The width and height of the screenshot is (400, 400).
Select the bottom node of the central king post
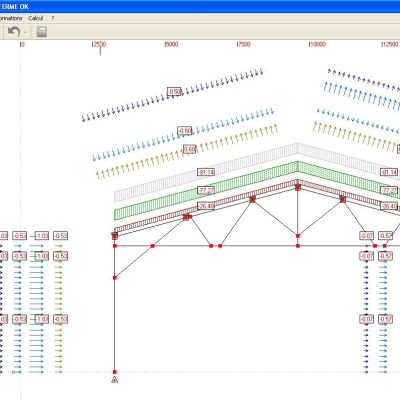coord(298,246)
